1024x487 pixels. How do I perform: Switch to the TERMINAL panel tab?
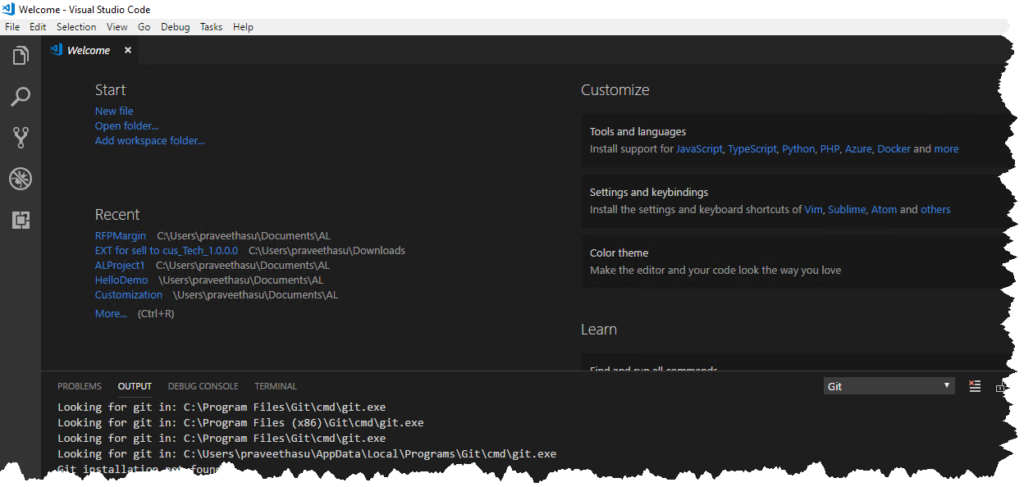tap(276, 386)
